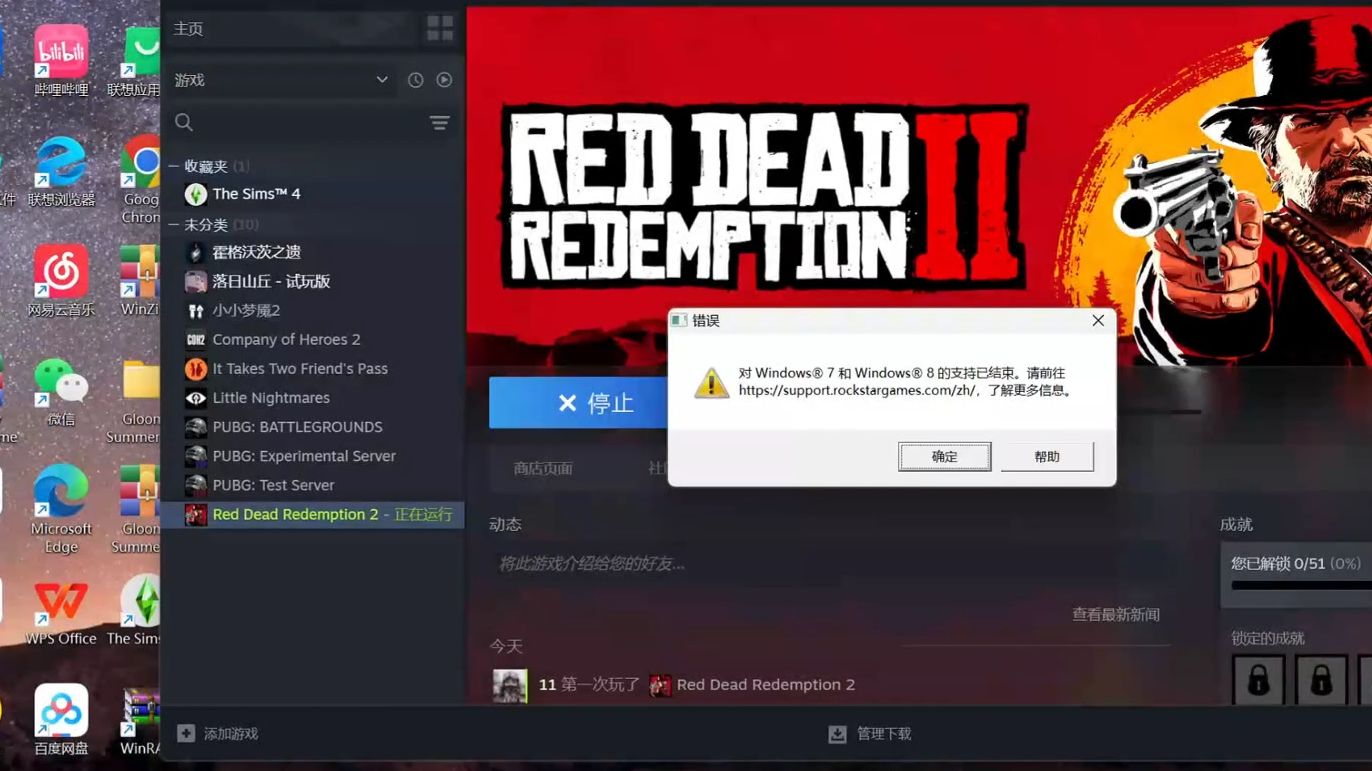The width and height of the screenshot is (1372, 771).
Task: Open the 商店页面 tab
Action: click(x=543, y=467)
